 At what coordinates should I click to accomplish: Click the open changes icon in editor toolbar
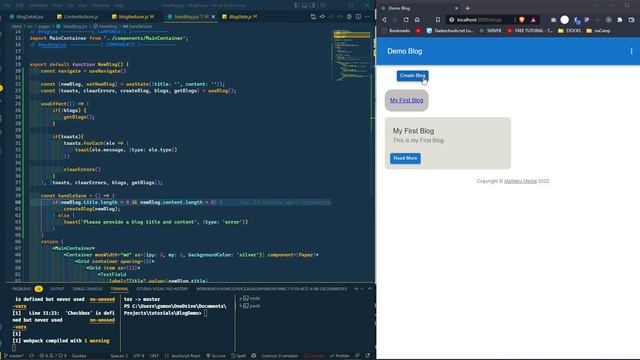tap(313, 17)
